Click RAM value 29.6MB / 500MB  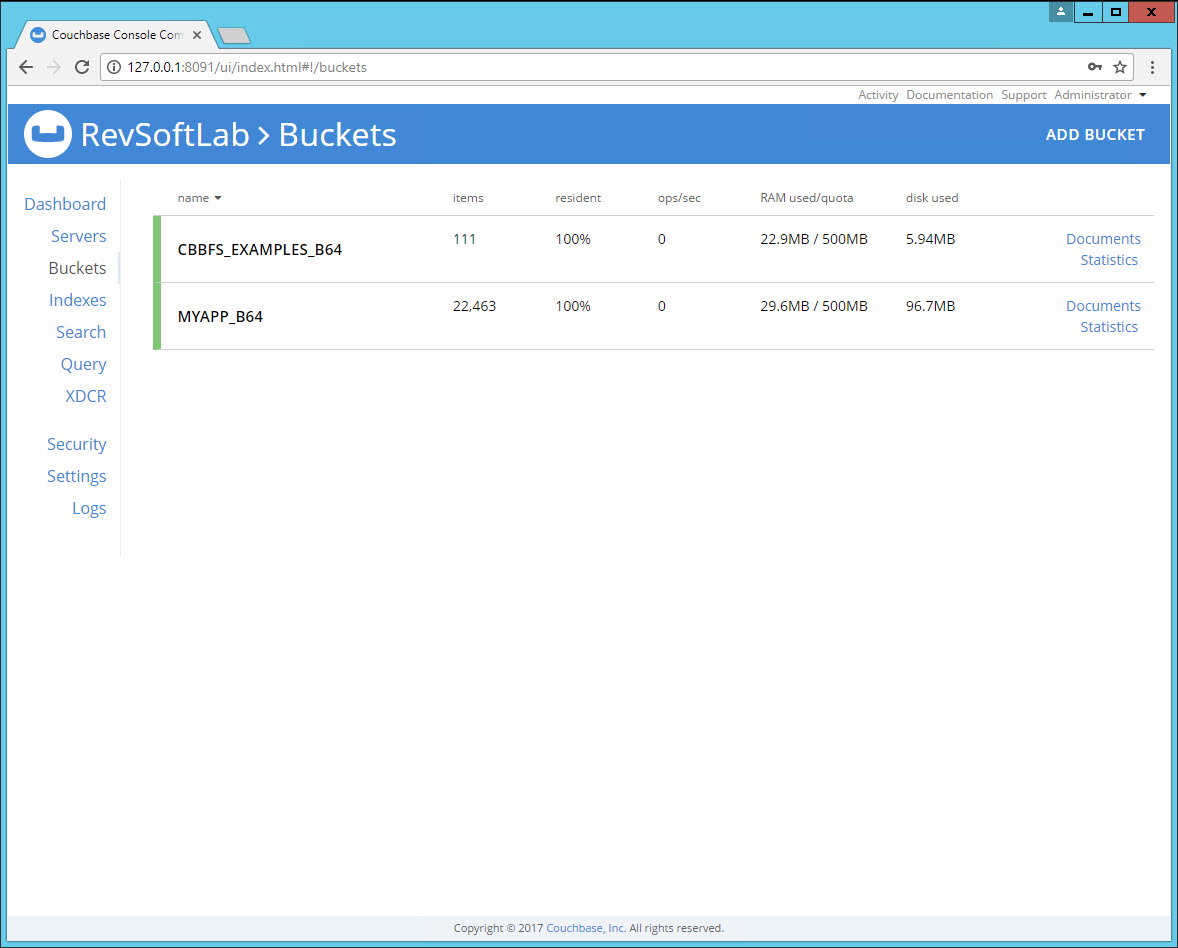tap(814, 306)
